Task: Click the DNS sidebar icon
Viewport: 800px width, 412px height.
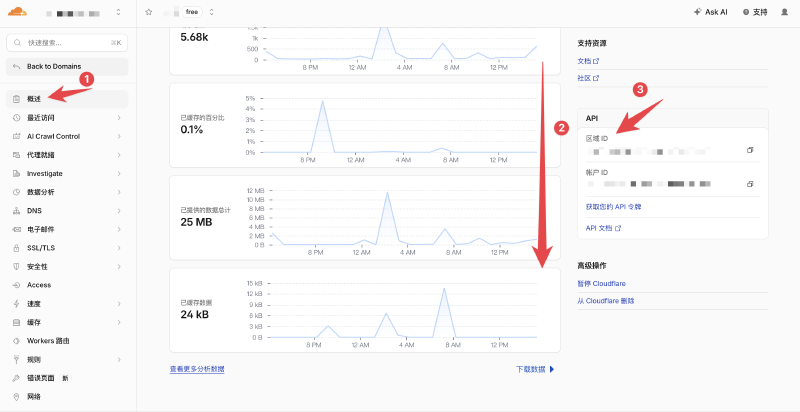Action: (16, 211)
